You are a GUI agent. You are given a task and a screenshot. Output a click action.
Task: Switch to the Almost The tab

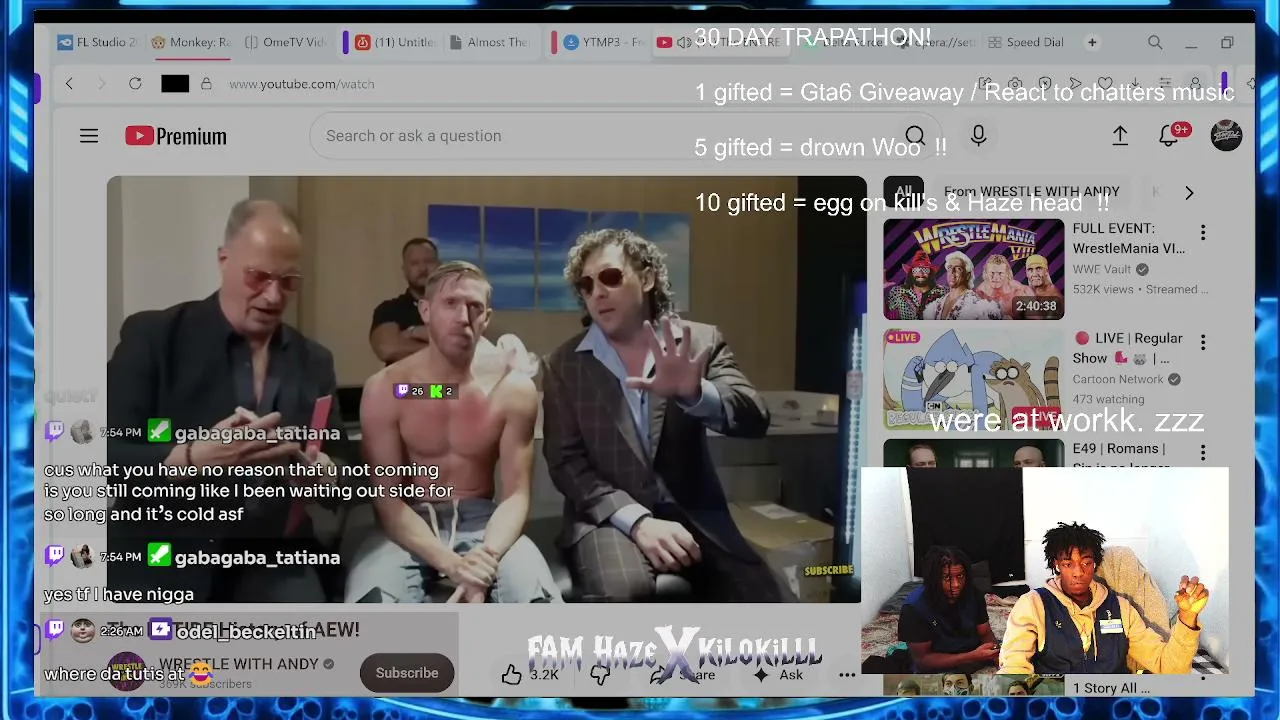[490, 43]
